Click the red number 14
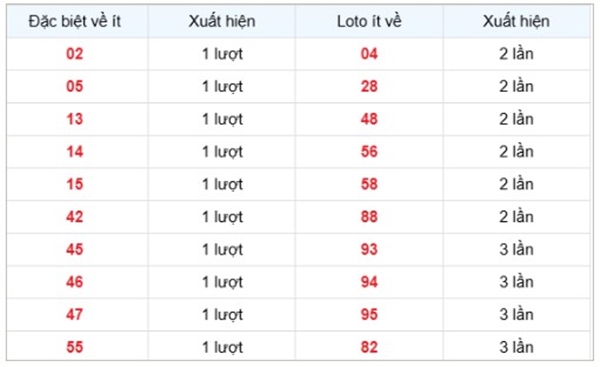This screenshot has width=600, height=367. 75,152
